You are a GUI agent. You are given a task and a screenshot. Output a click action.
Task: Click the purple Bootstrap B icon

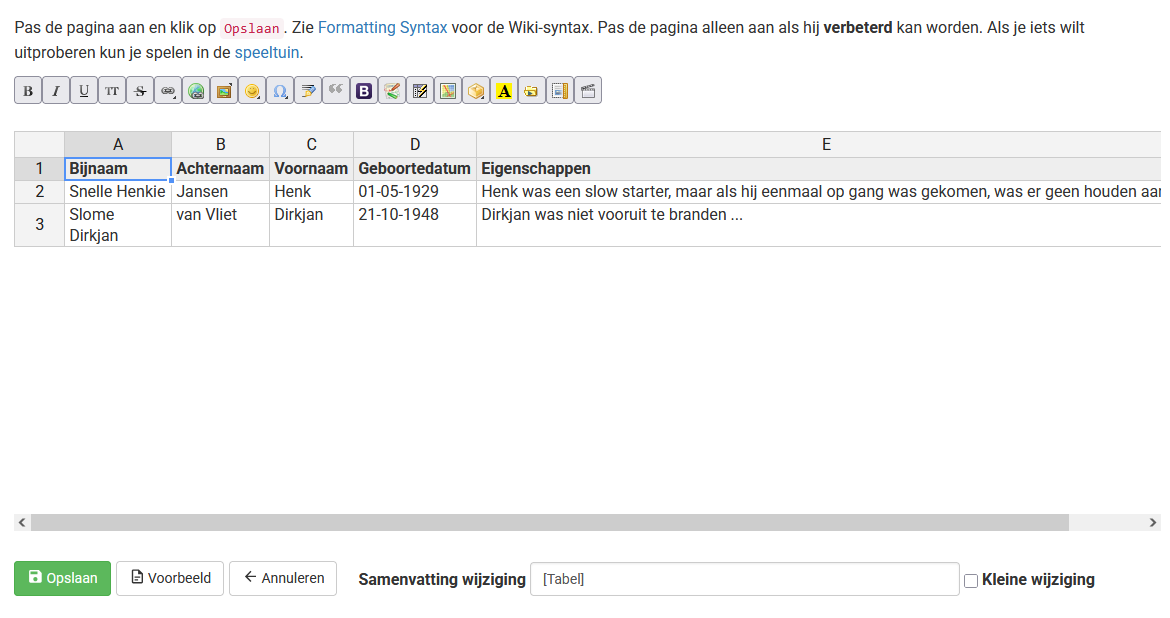(364, 91)
